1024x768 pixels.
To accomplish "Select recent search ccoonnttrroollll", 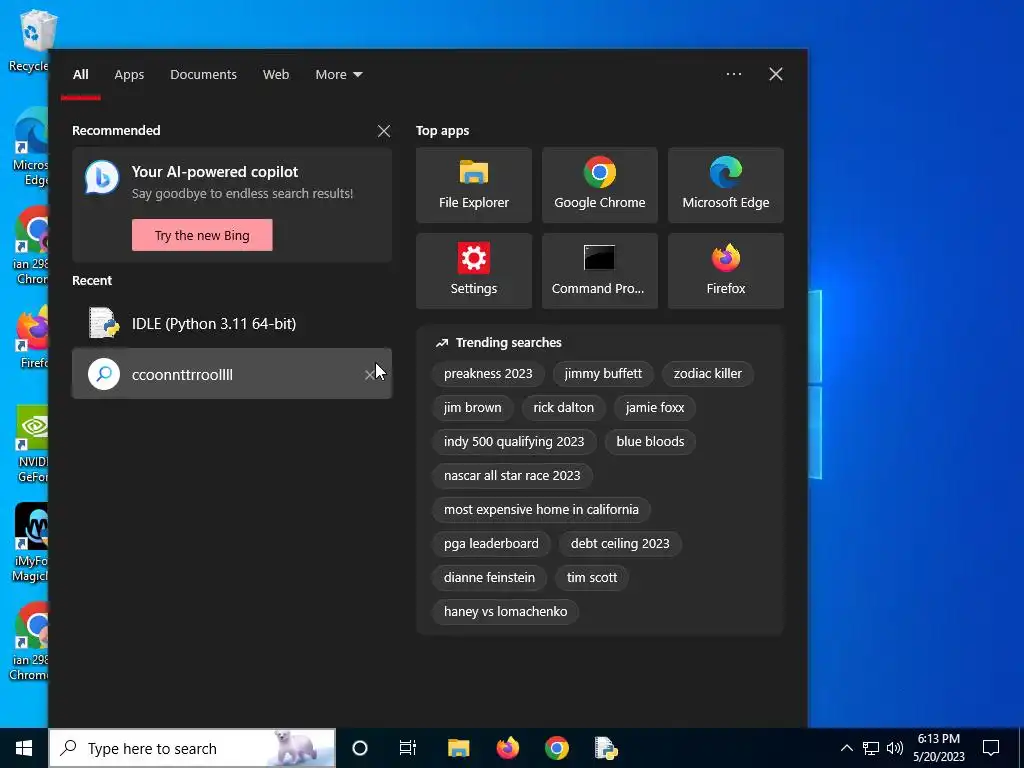I will [232, 374].
